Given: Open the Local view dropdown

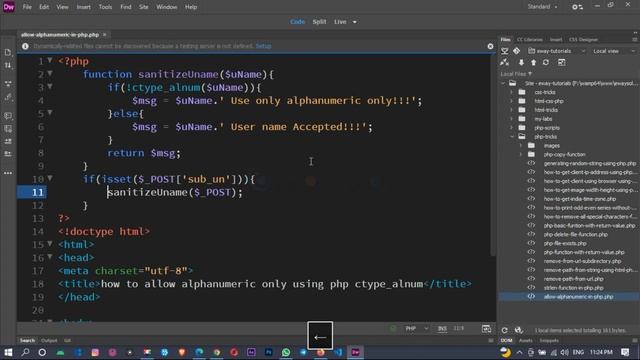Looking at the screenshot, I should (613, 51).
